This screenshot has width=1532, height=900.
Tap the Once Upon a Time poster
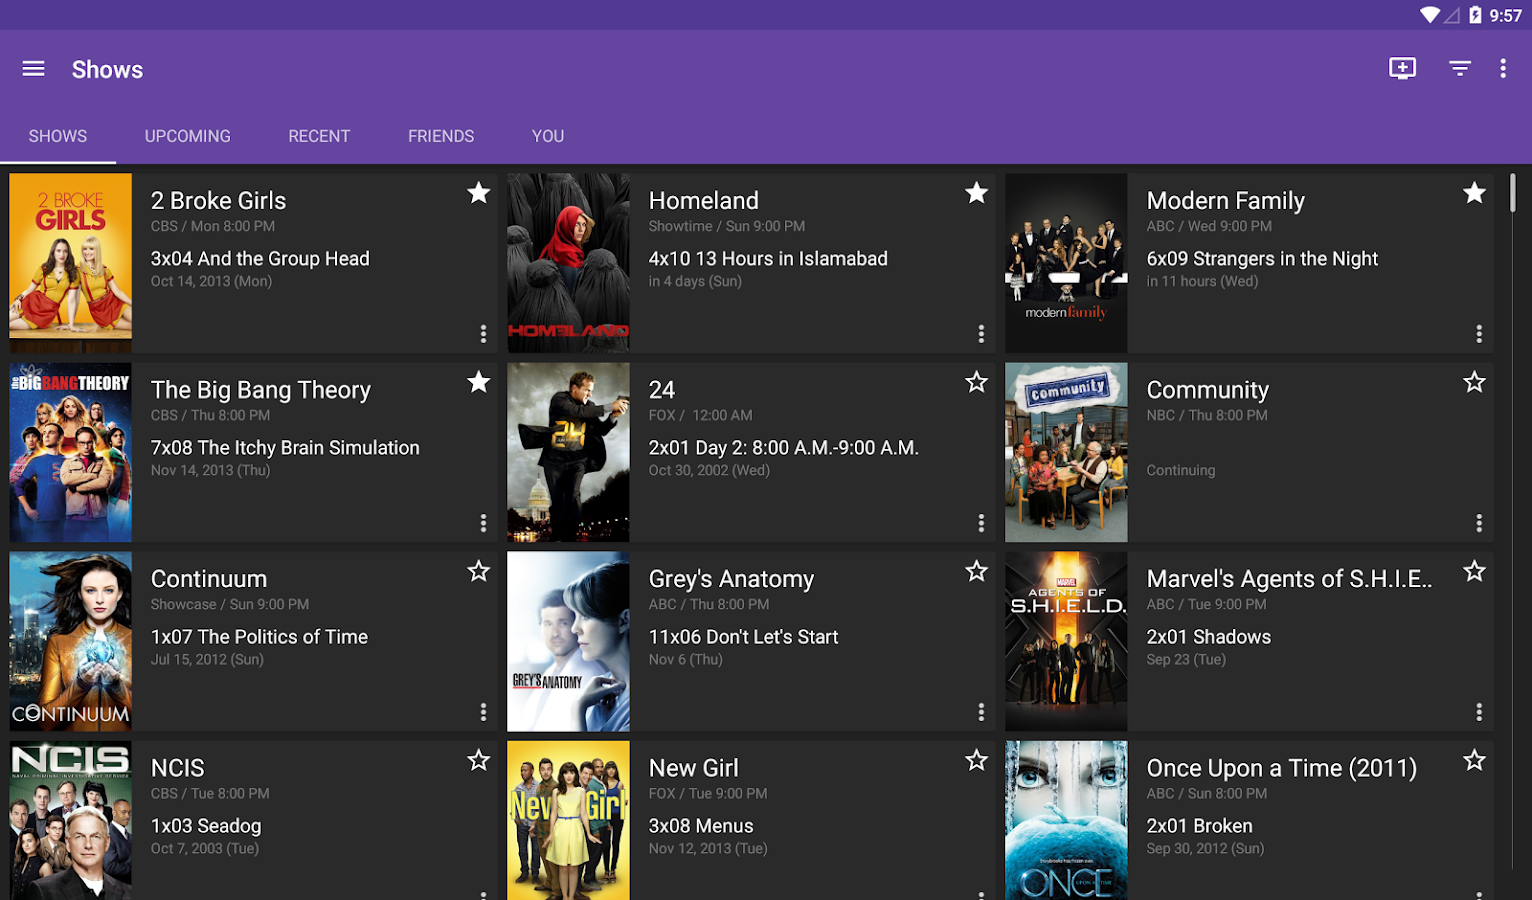[1066, 820]
